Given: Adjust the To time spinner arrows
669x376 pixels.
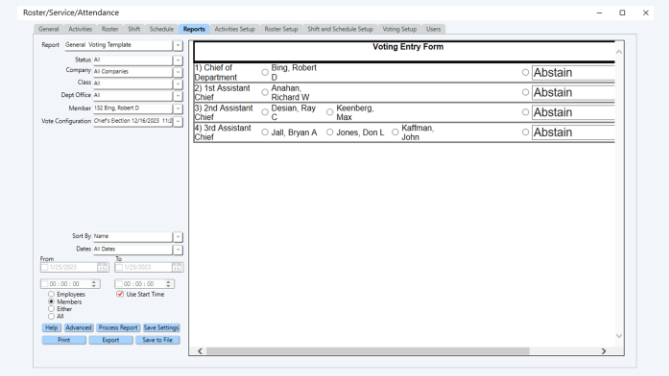Looking at the screenshot, I should (x=169, y=284).
